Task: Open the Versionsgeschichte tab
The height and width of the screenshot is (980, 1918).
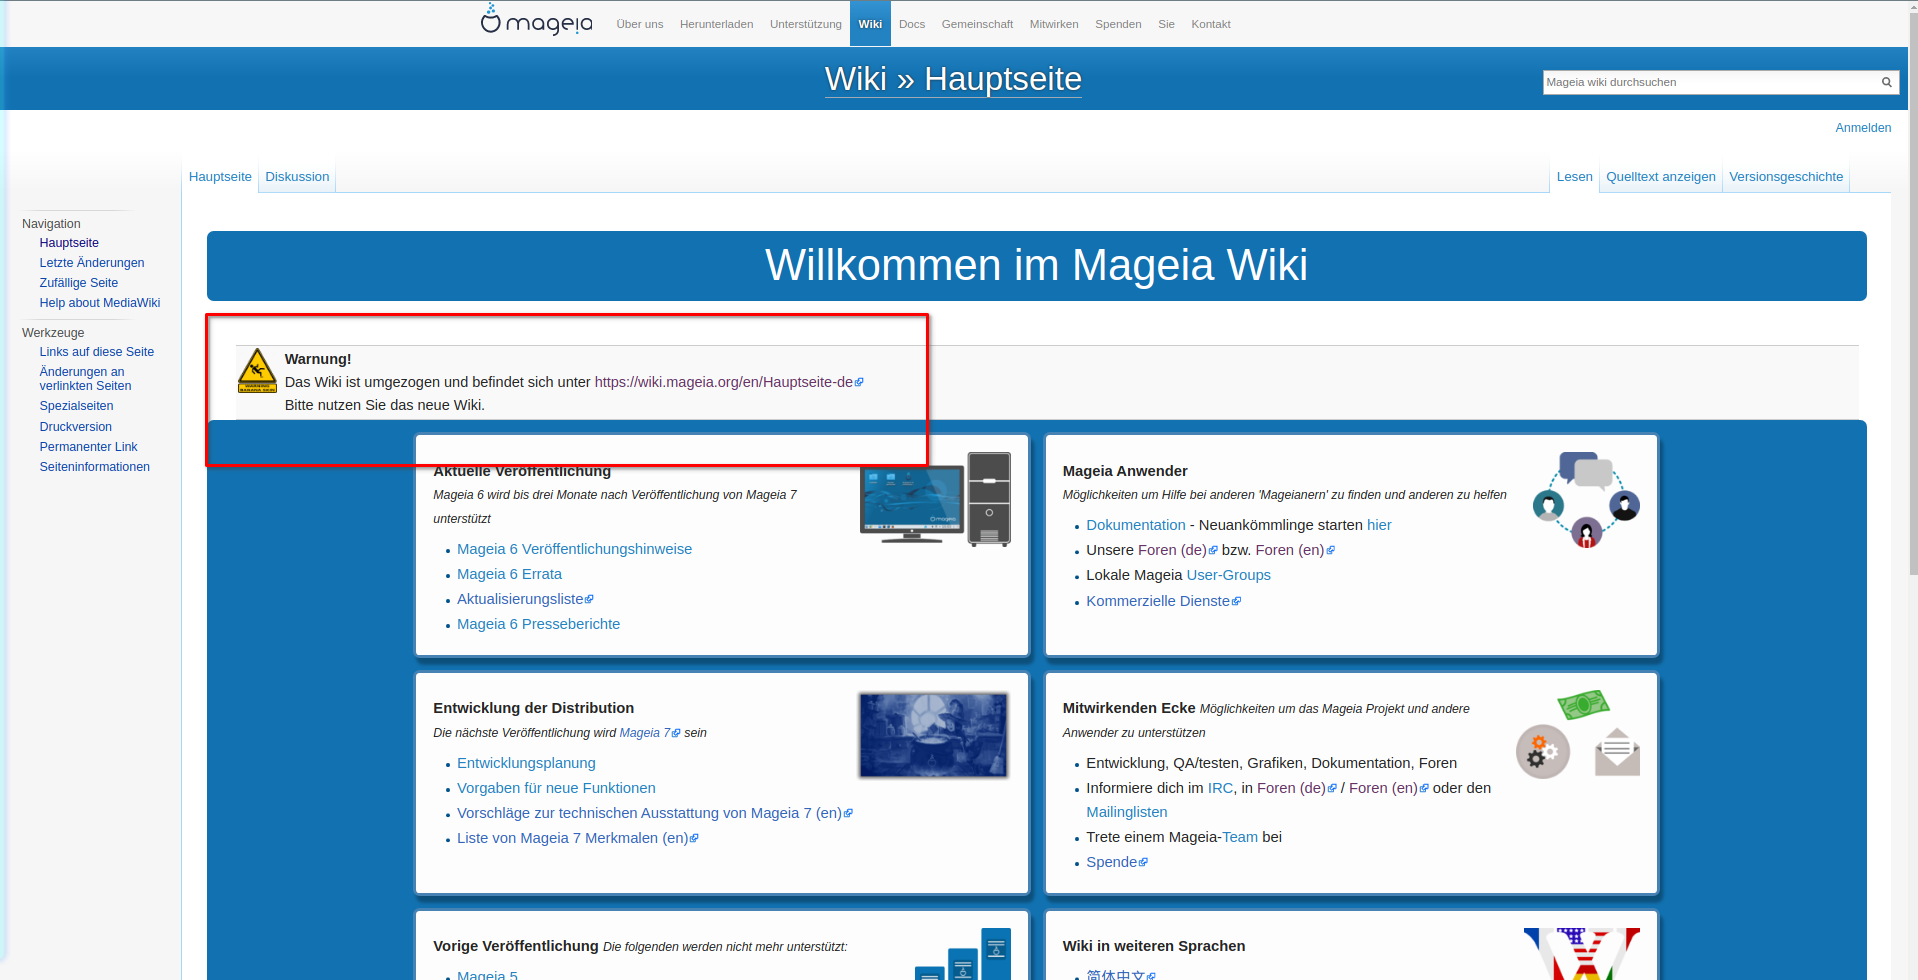Action: (x=1786, y=177)
